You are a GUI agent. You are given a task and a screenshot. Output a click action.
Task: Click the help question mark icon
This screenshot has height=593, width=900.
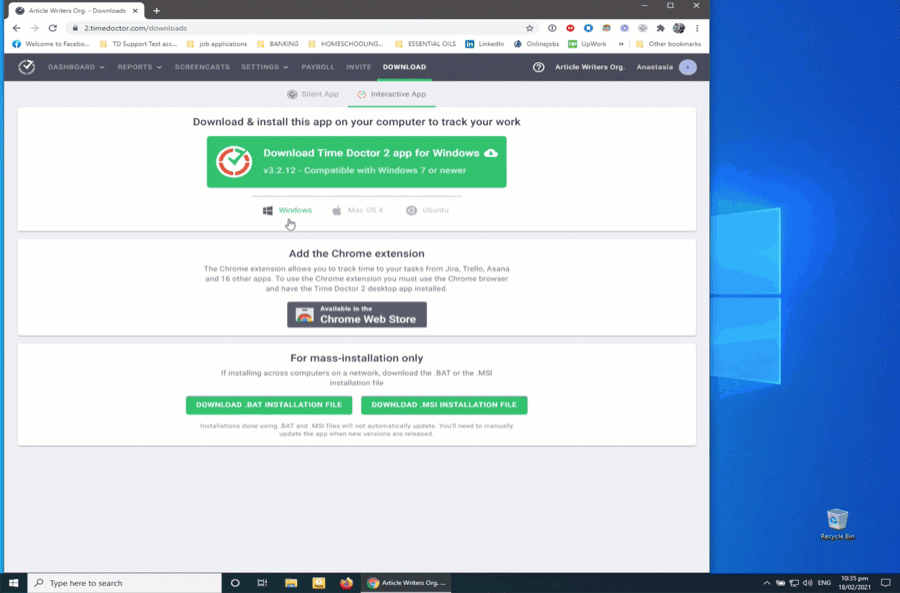(538, 67)
